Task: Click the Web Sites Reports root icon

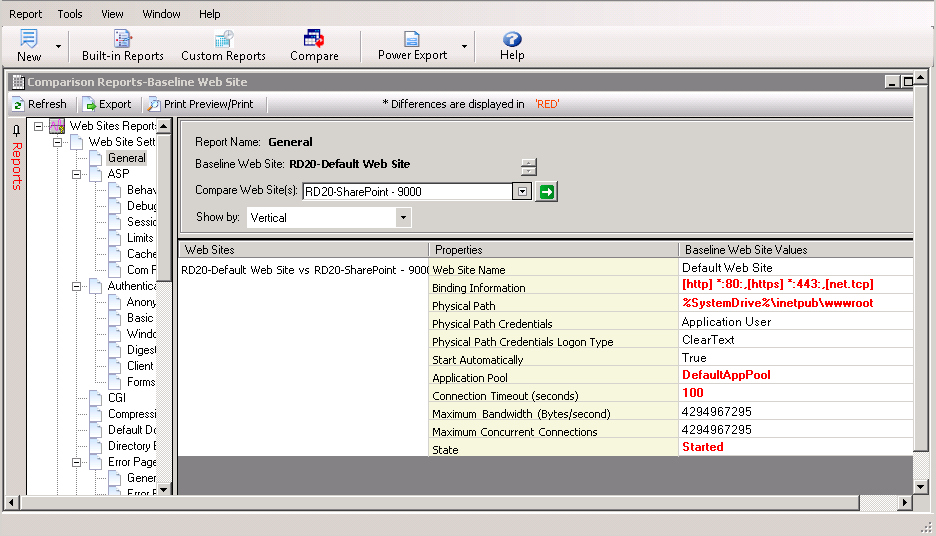Action: tap(57, 126)
